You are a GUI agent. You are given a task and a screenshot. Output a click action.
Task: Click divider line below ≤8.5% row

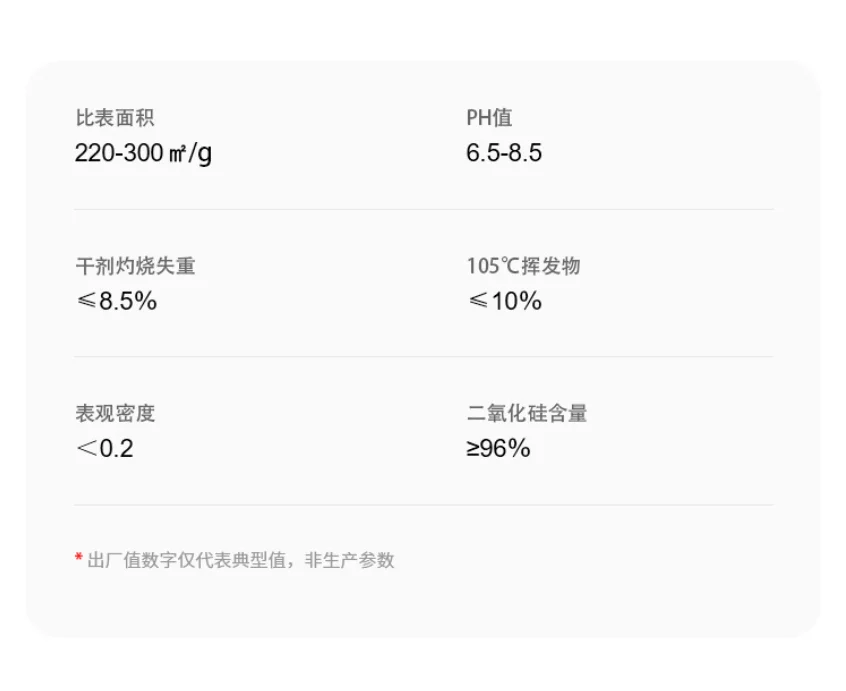tap(423, 356)
